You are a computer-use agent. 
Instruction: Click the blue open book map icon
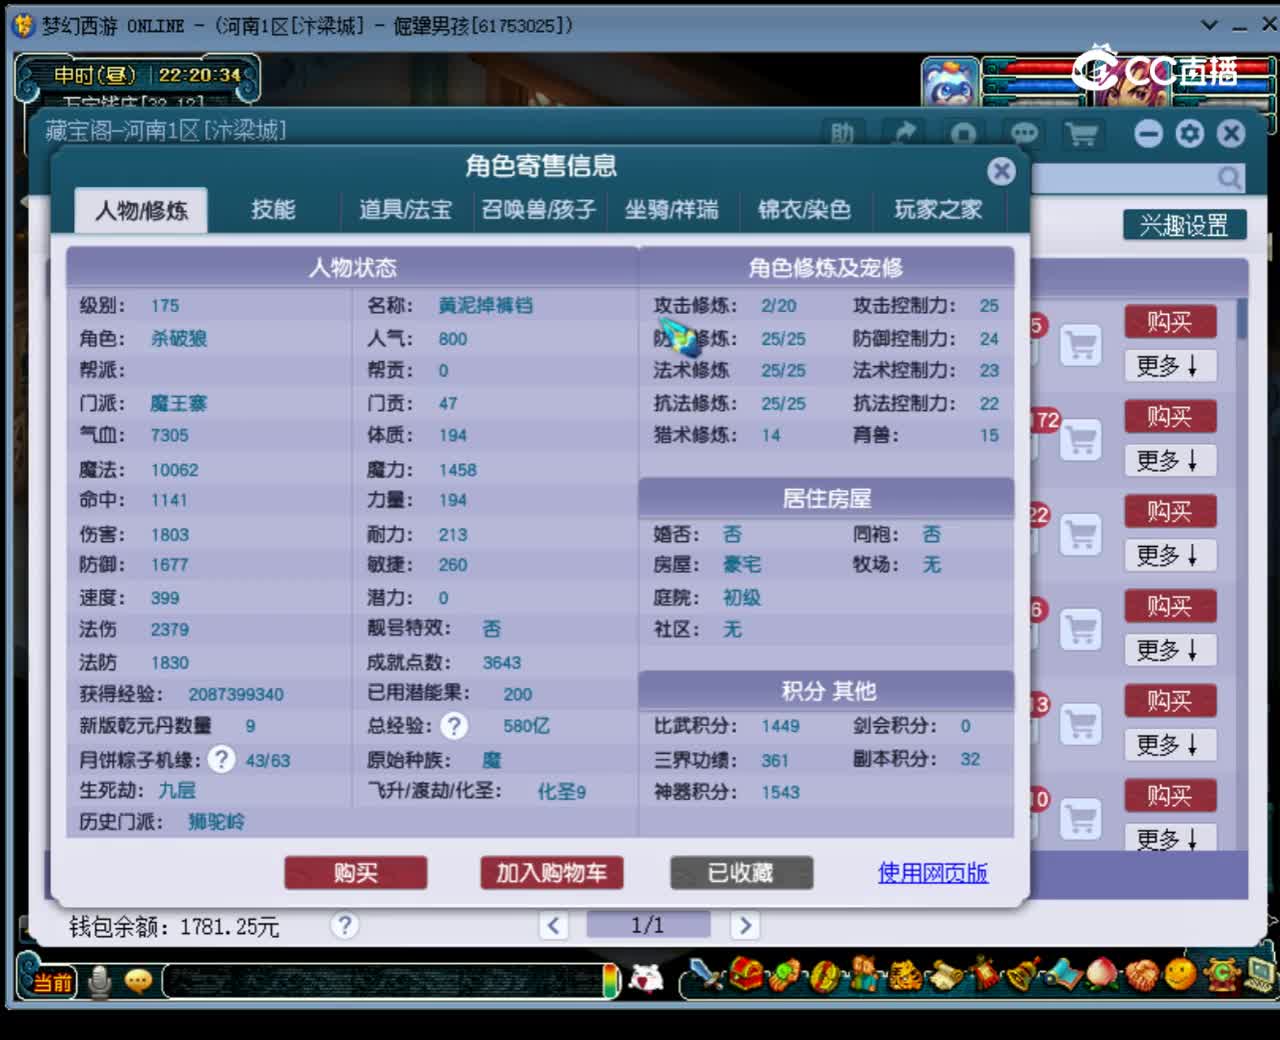pyautogui.click(x=1062, y=974)
